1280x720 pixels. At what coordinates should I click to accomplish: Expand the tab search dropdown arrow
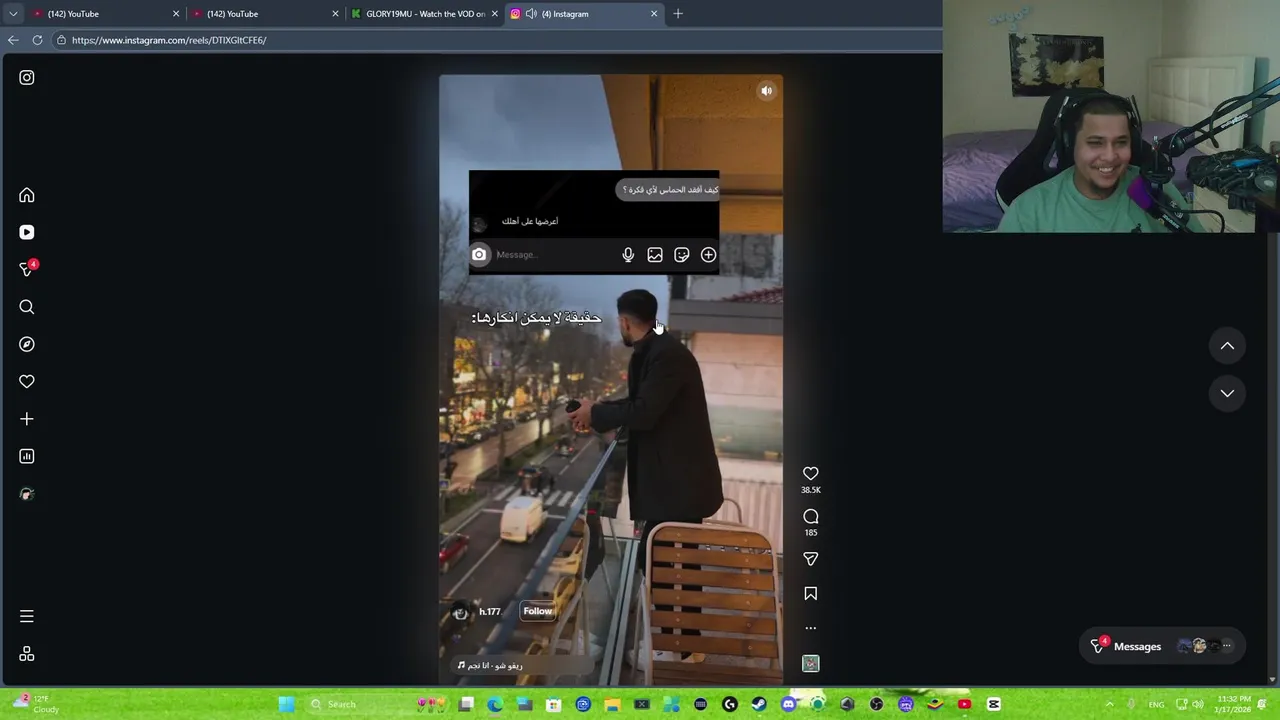pyautogui.click(x=13, y=14)
